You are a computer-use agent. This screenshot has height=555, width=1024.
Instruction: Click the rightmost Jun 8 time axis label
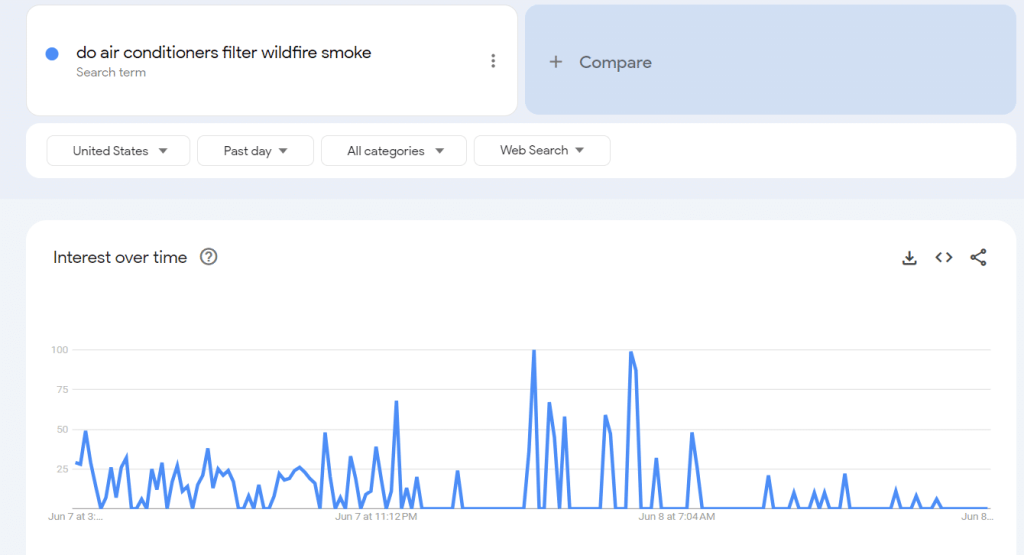click(x=976, y=517)
